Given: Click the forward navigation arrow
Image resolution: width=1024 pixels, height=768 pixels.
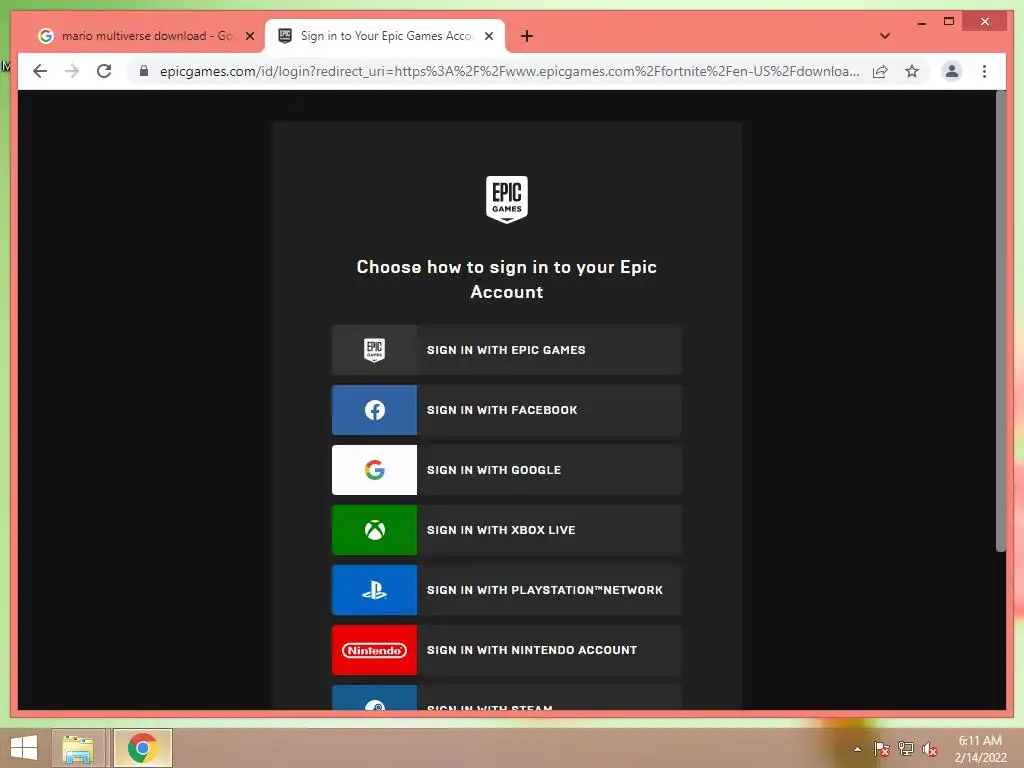Looking at the screenshot, I should (x=72, y=71).
